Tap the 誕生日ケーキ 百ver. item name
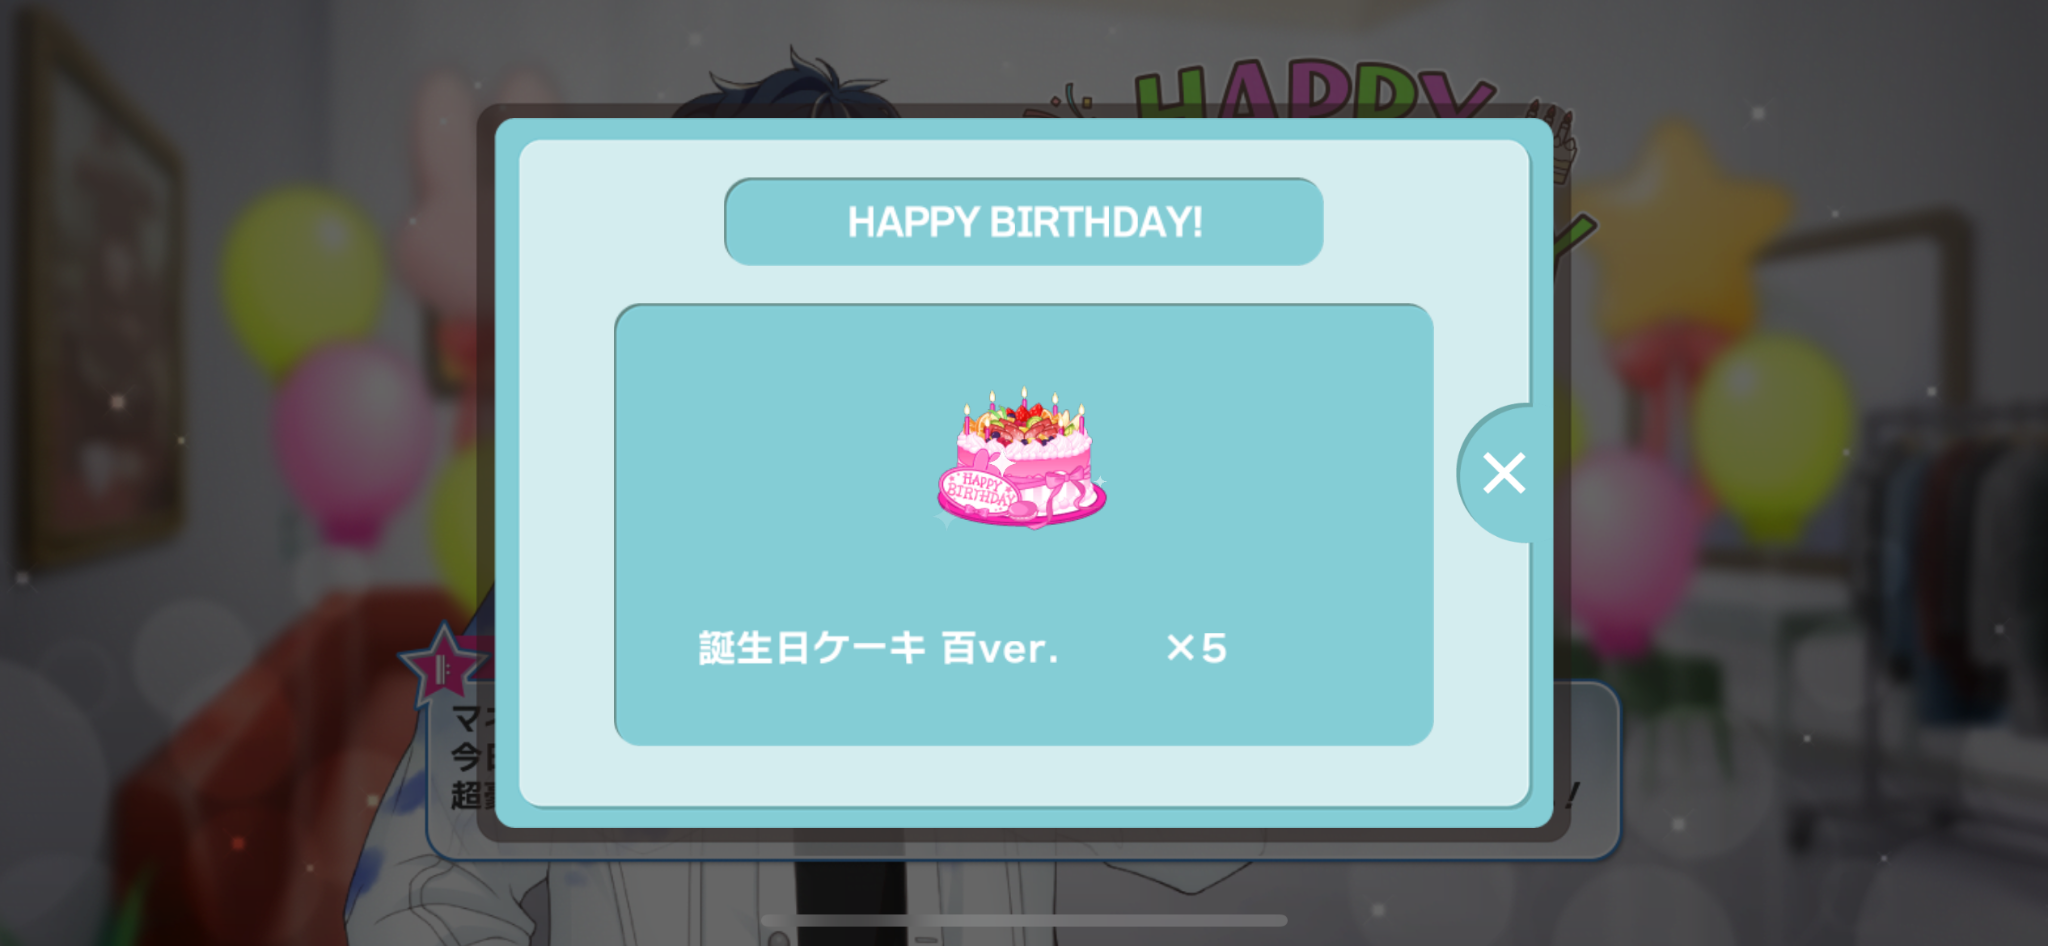Image resolution: width=2048 pixels, height=946 pixels. [x=878, y=648]
